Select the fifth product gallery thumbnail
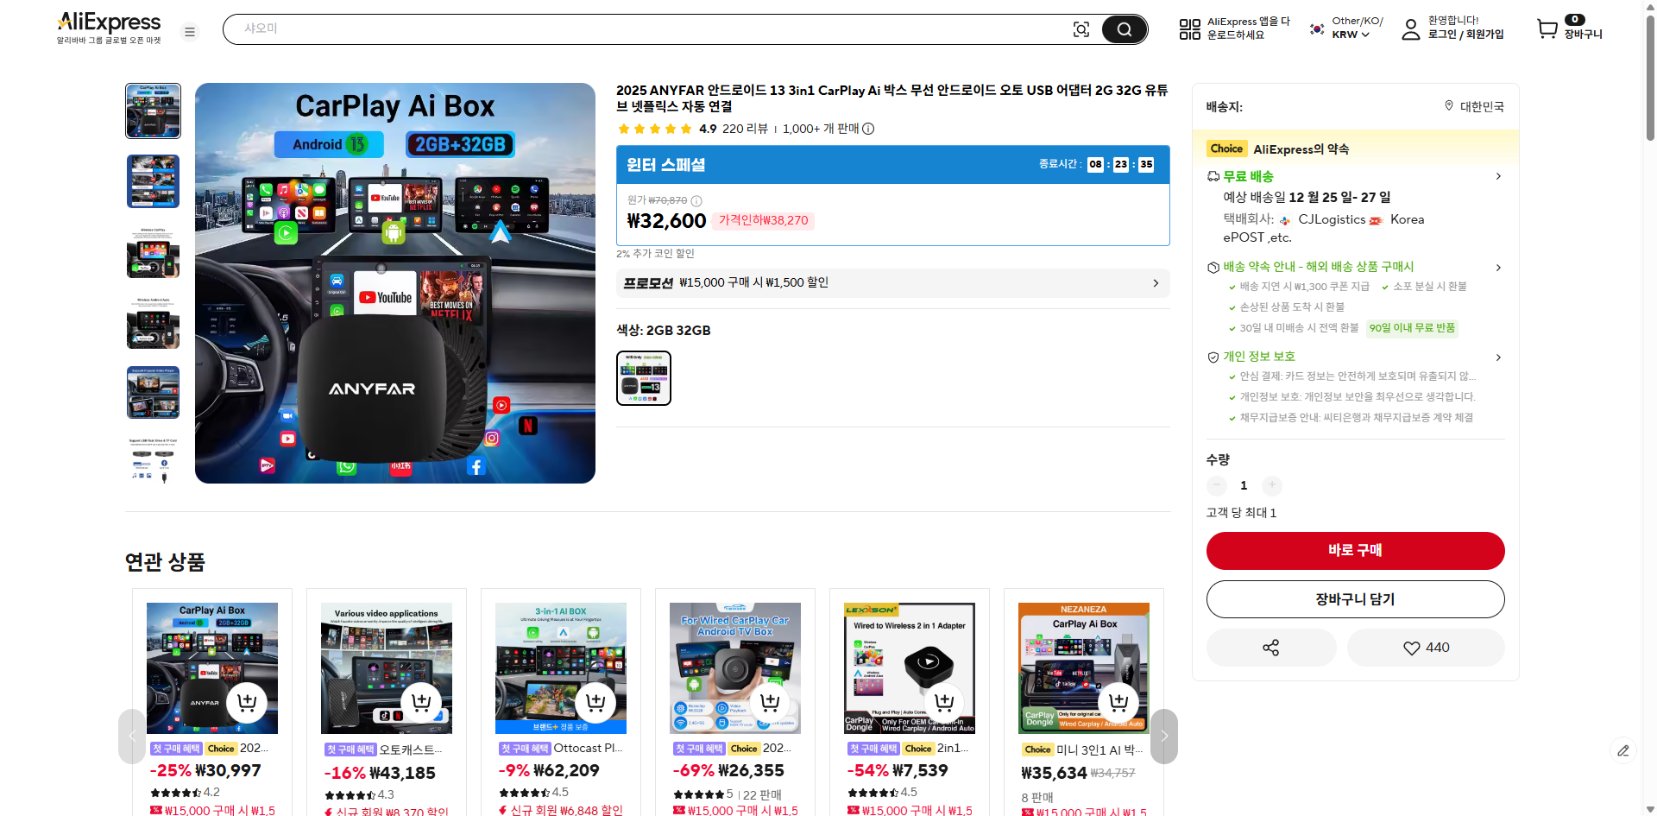The height and width of the screenshot is (816, 1657). pos(153,392)
